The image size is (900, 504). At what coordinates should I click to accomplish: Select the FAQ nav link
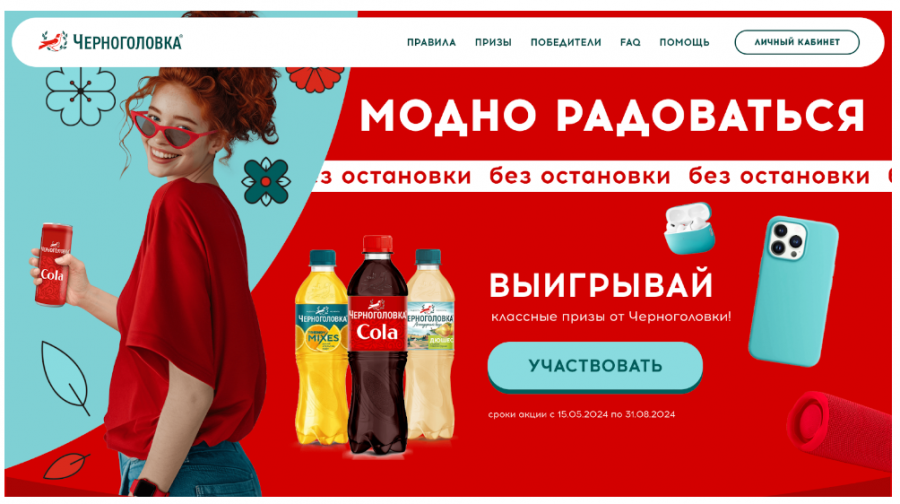[630, 42]
